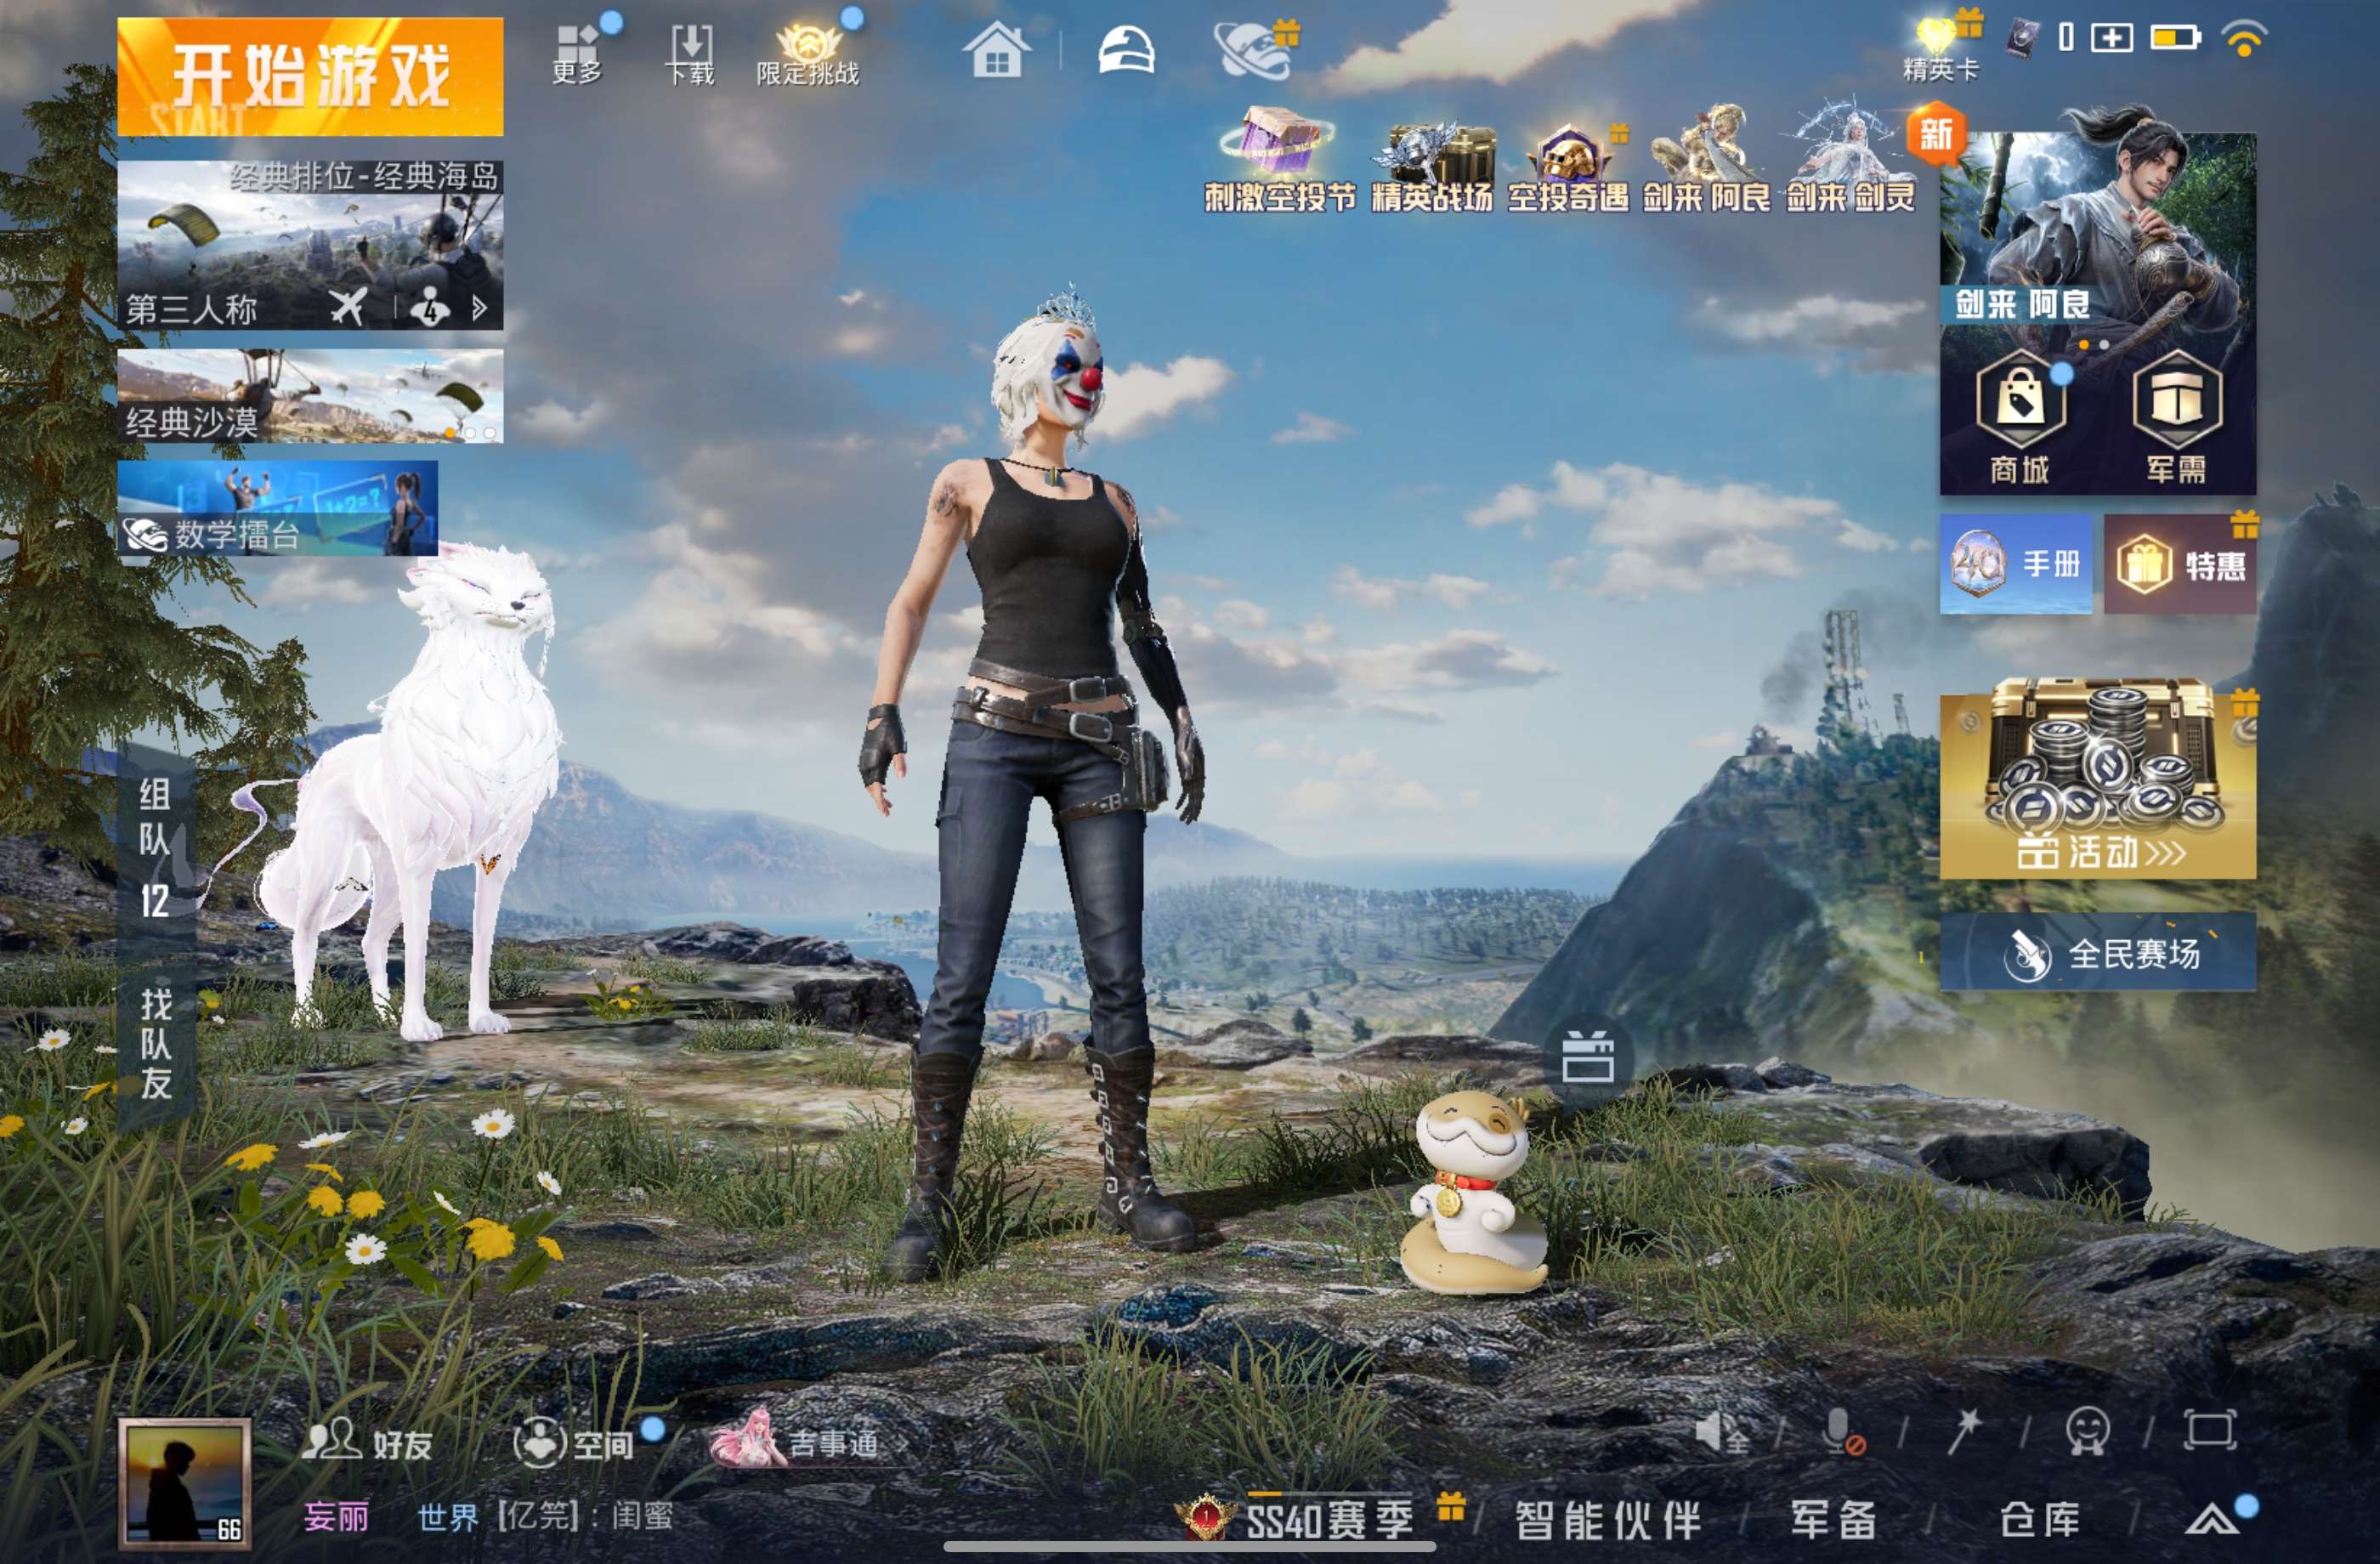Change the four-player team size icon

point(430,307)
